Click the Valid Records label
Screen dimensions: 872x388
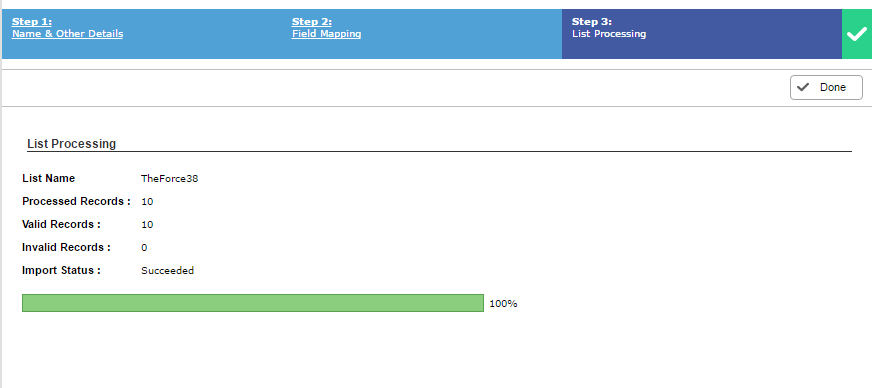[x=61, y=225]
